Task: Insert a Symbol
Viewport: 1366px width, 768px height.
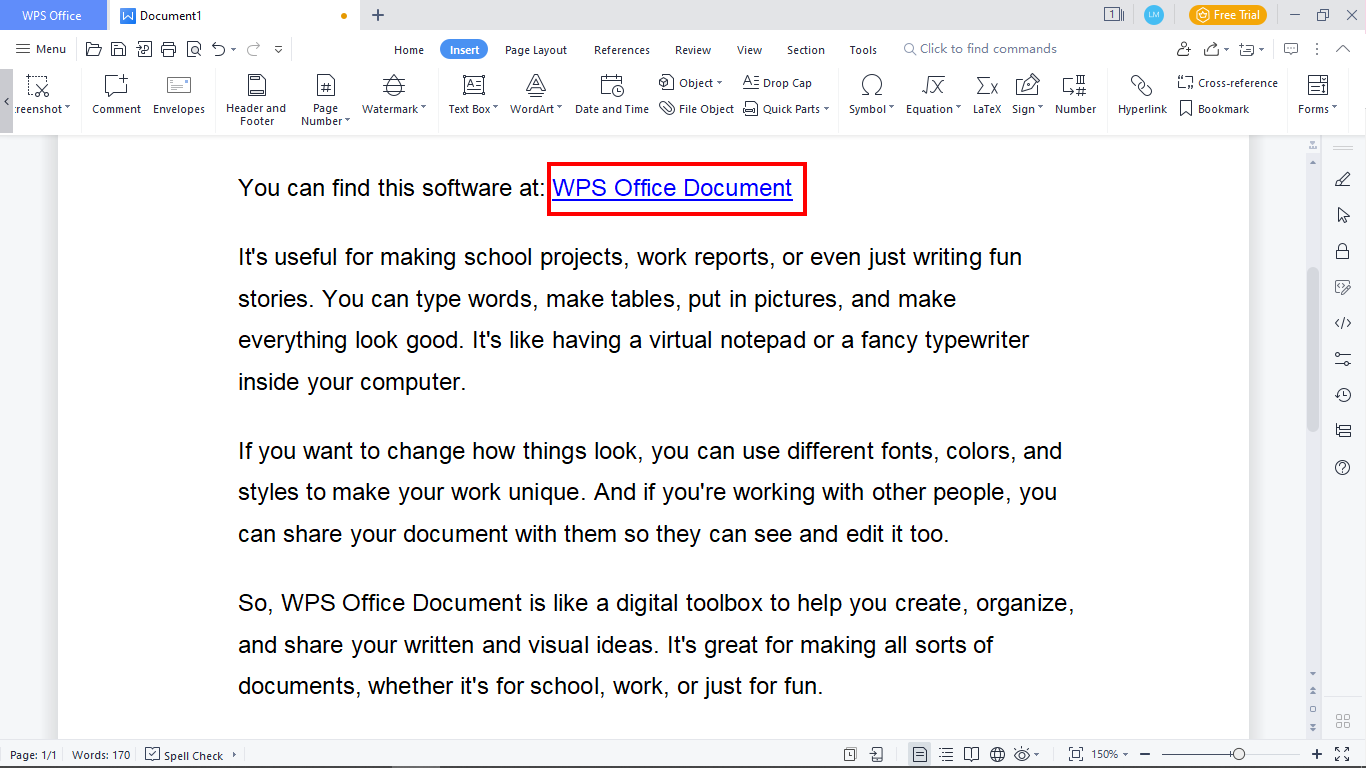Action: tap(867, 95)
